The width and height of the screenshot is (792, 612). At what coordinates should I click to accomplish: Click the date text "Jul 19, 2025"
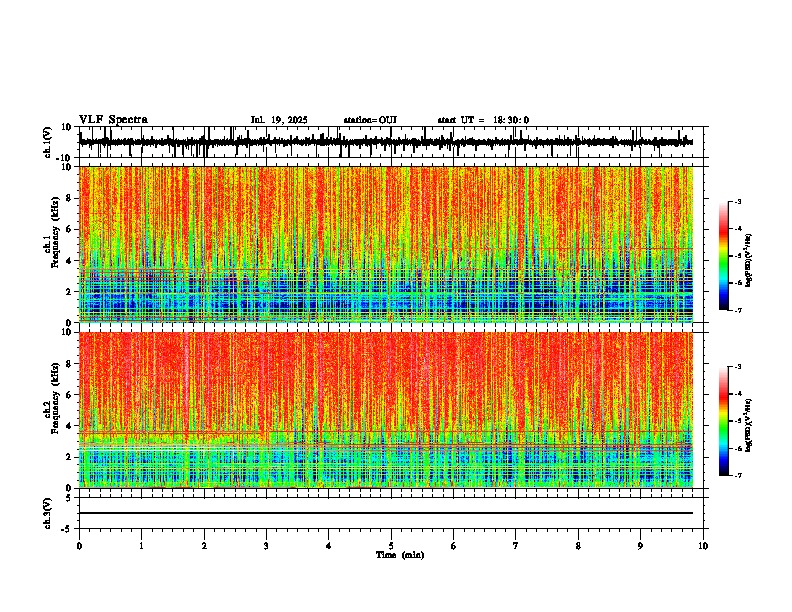click(x=279, y=120)
